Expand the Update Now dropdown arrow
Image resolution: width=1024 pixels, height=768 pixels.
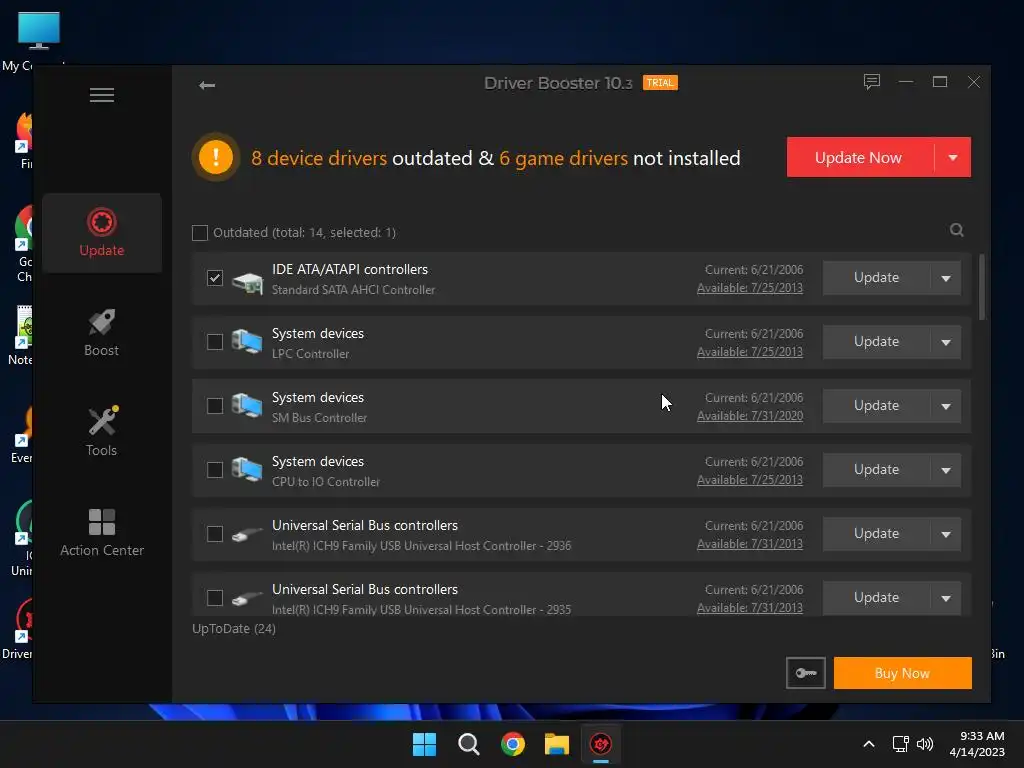[953, 157]
